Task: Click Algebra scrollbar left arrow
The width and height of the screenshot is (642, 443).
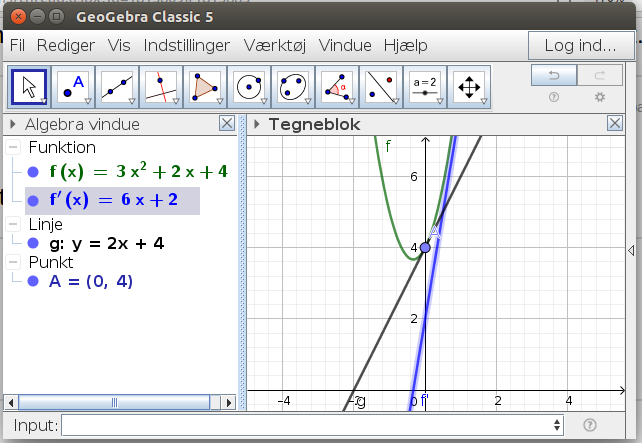Action: pos(11,403)
